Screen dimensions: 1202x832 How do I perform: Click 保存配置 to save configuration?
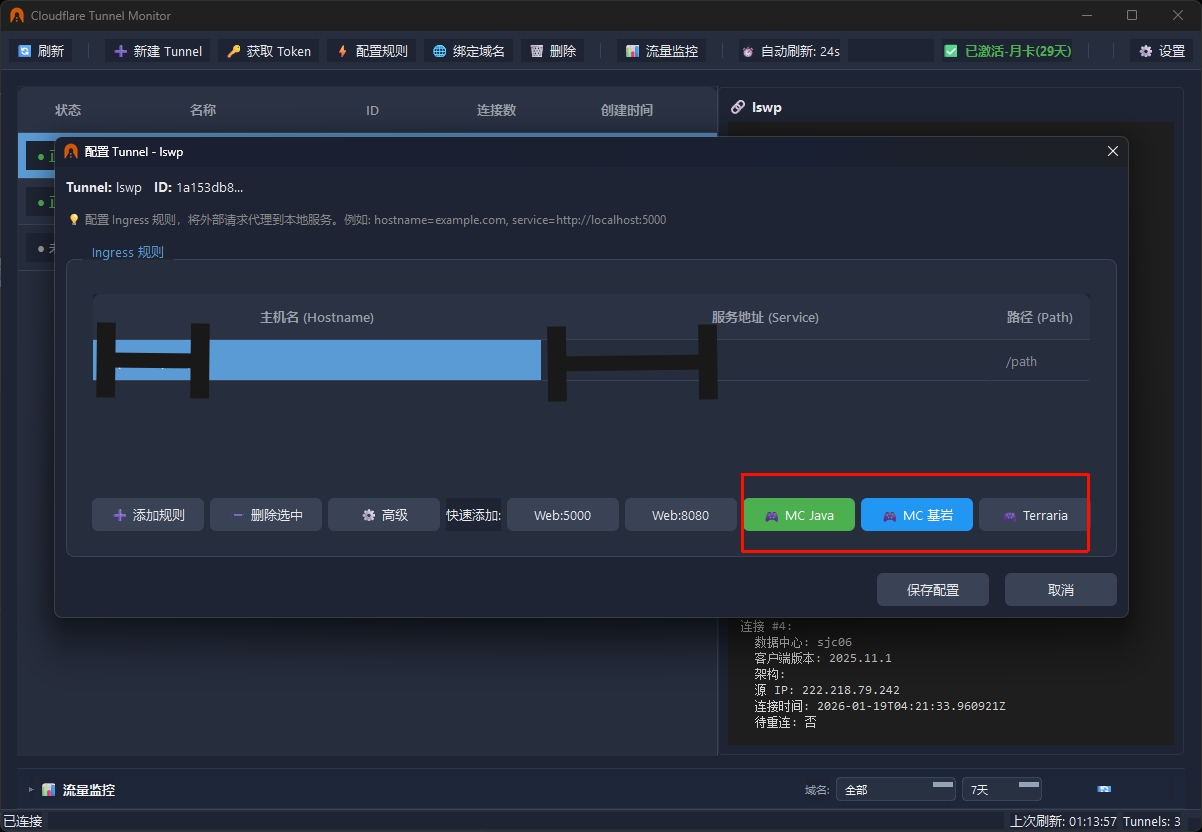pyautogui.click(x=932, y=590)
